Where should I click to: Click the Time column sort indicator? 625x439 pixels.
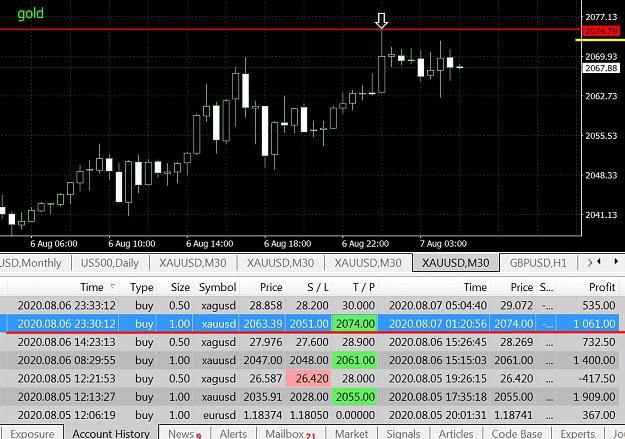click(x=112, y=286)
